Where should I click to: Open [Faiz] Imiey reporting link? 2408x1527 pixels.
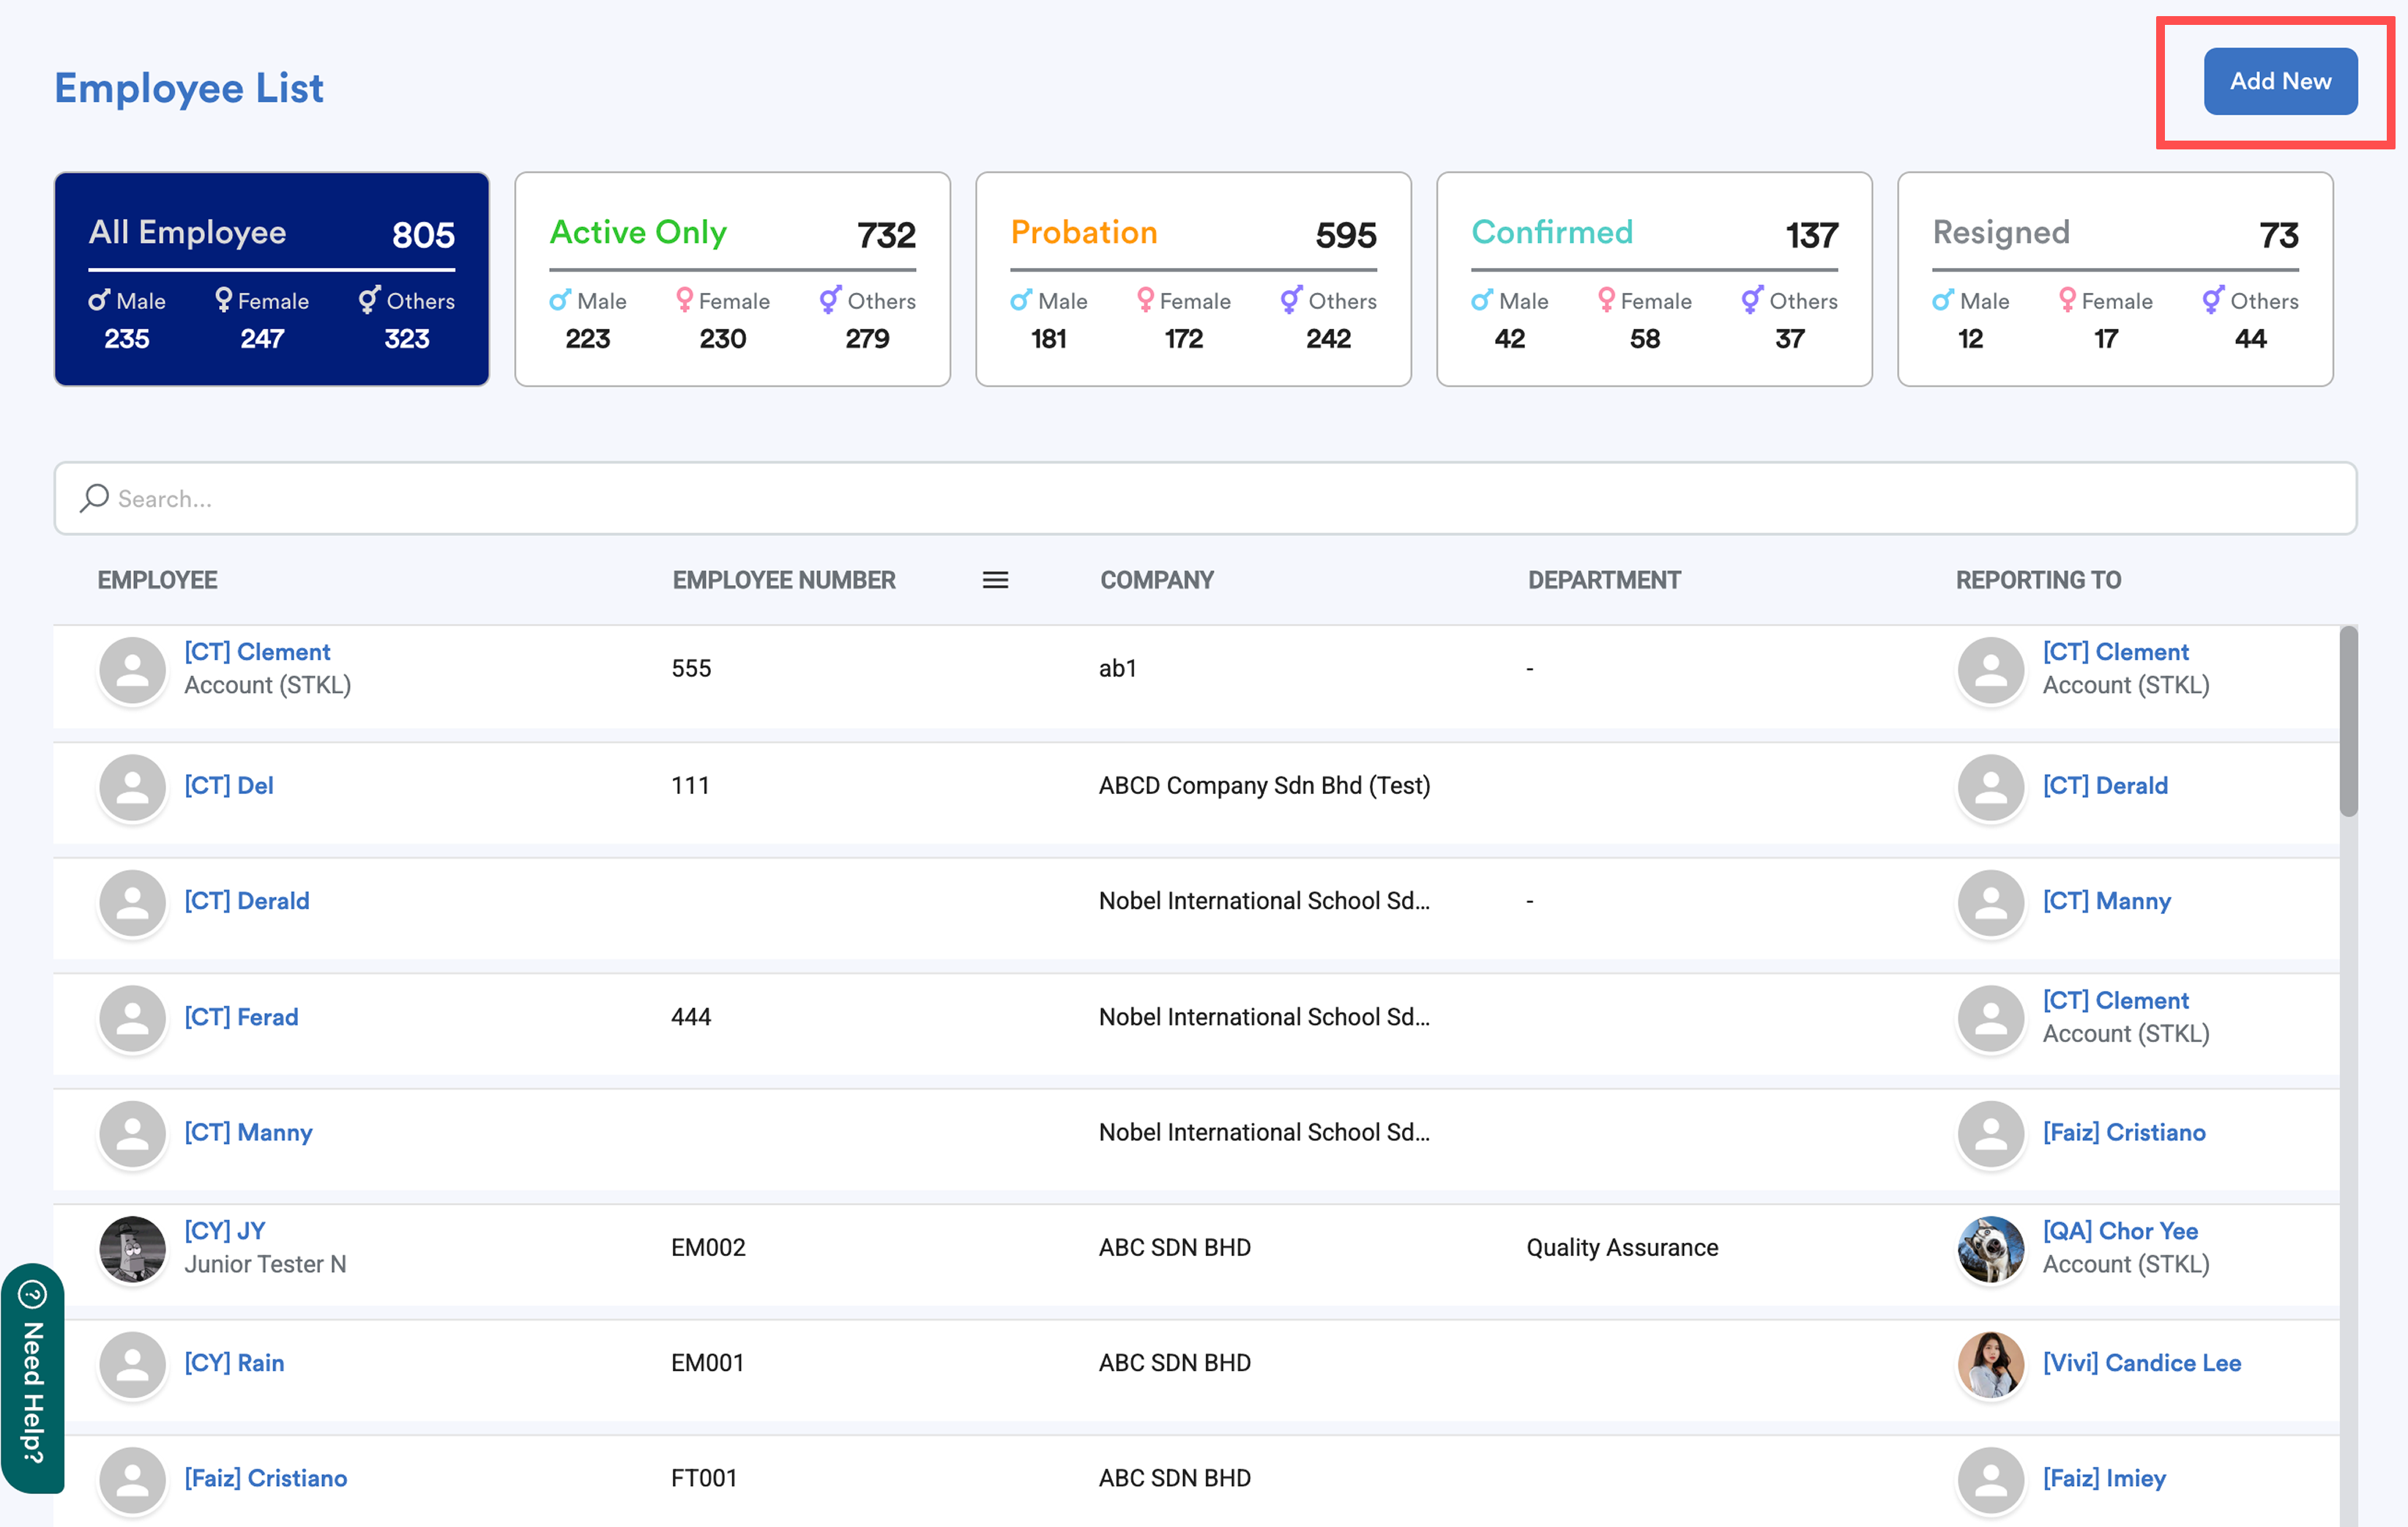[2104, 1478]
